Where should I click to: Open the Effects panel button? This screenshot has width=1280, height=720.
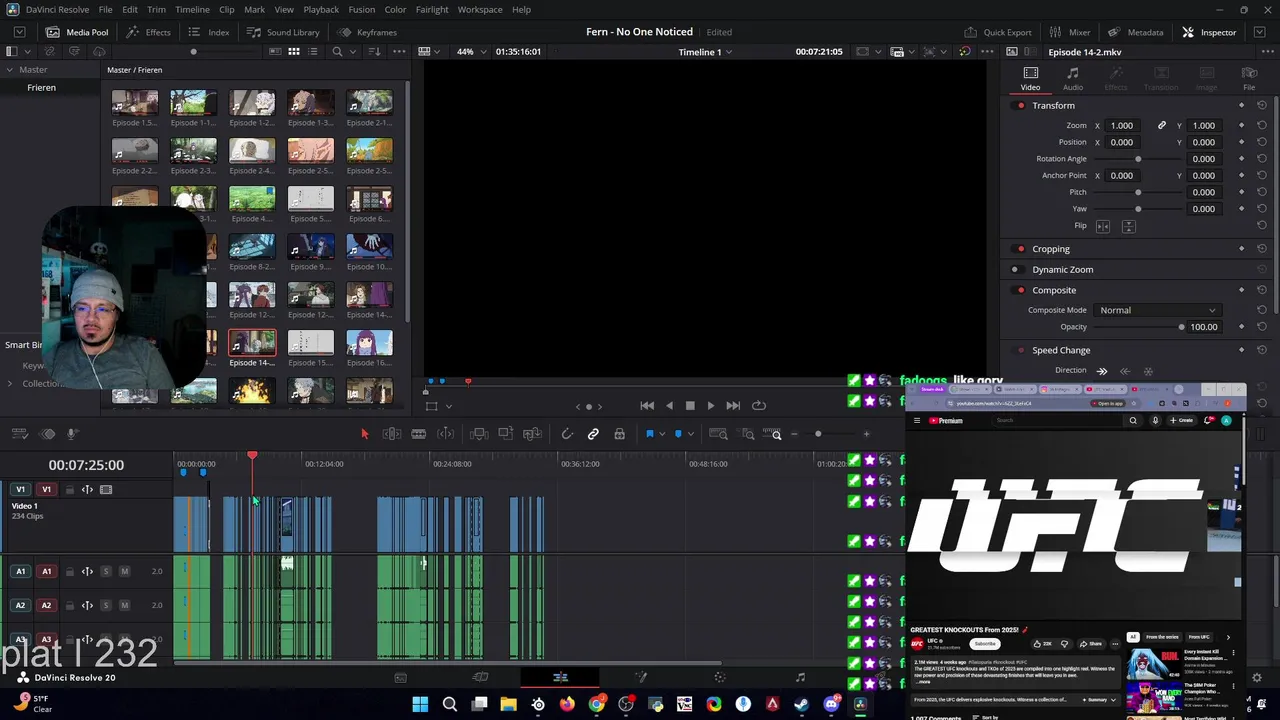148,32
